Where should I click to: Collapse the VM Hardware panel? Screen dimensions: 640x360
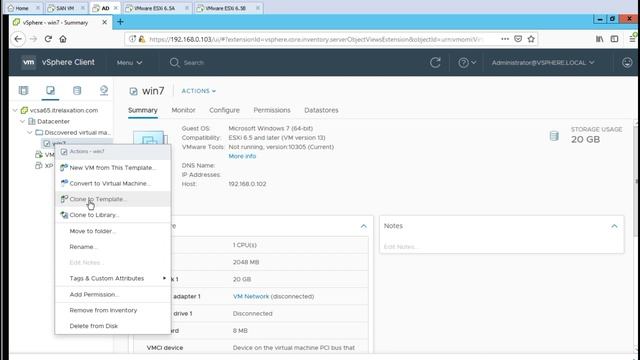(364, 226)
